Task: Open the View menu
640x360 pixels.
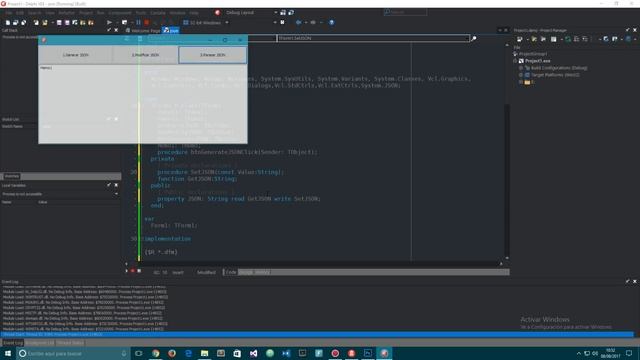Action: click(50, 13)
